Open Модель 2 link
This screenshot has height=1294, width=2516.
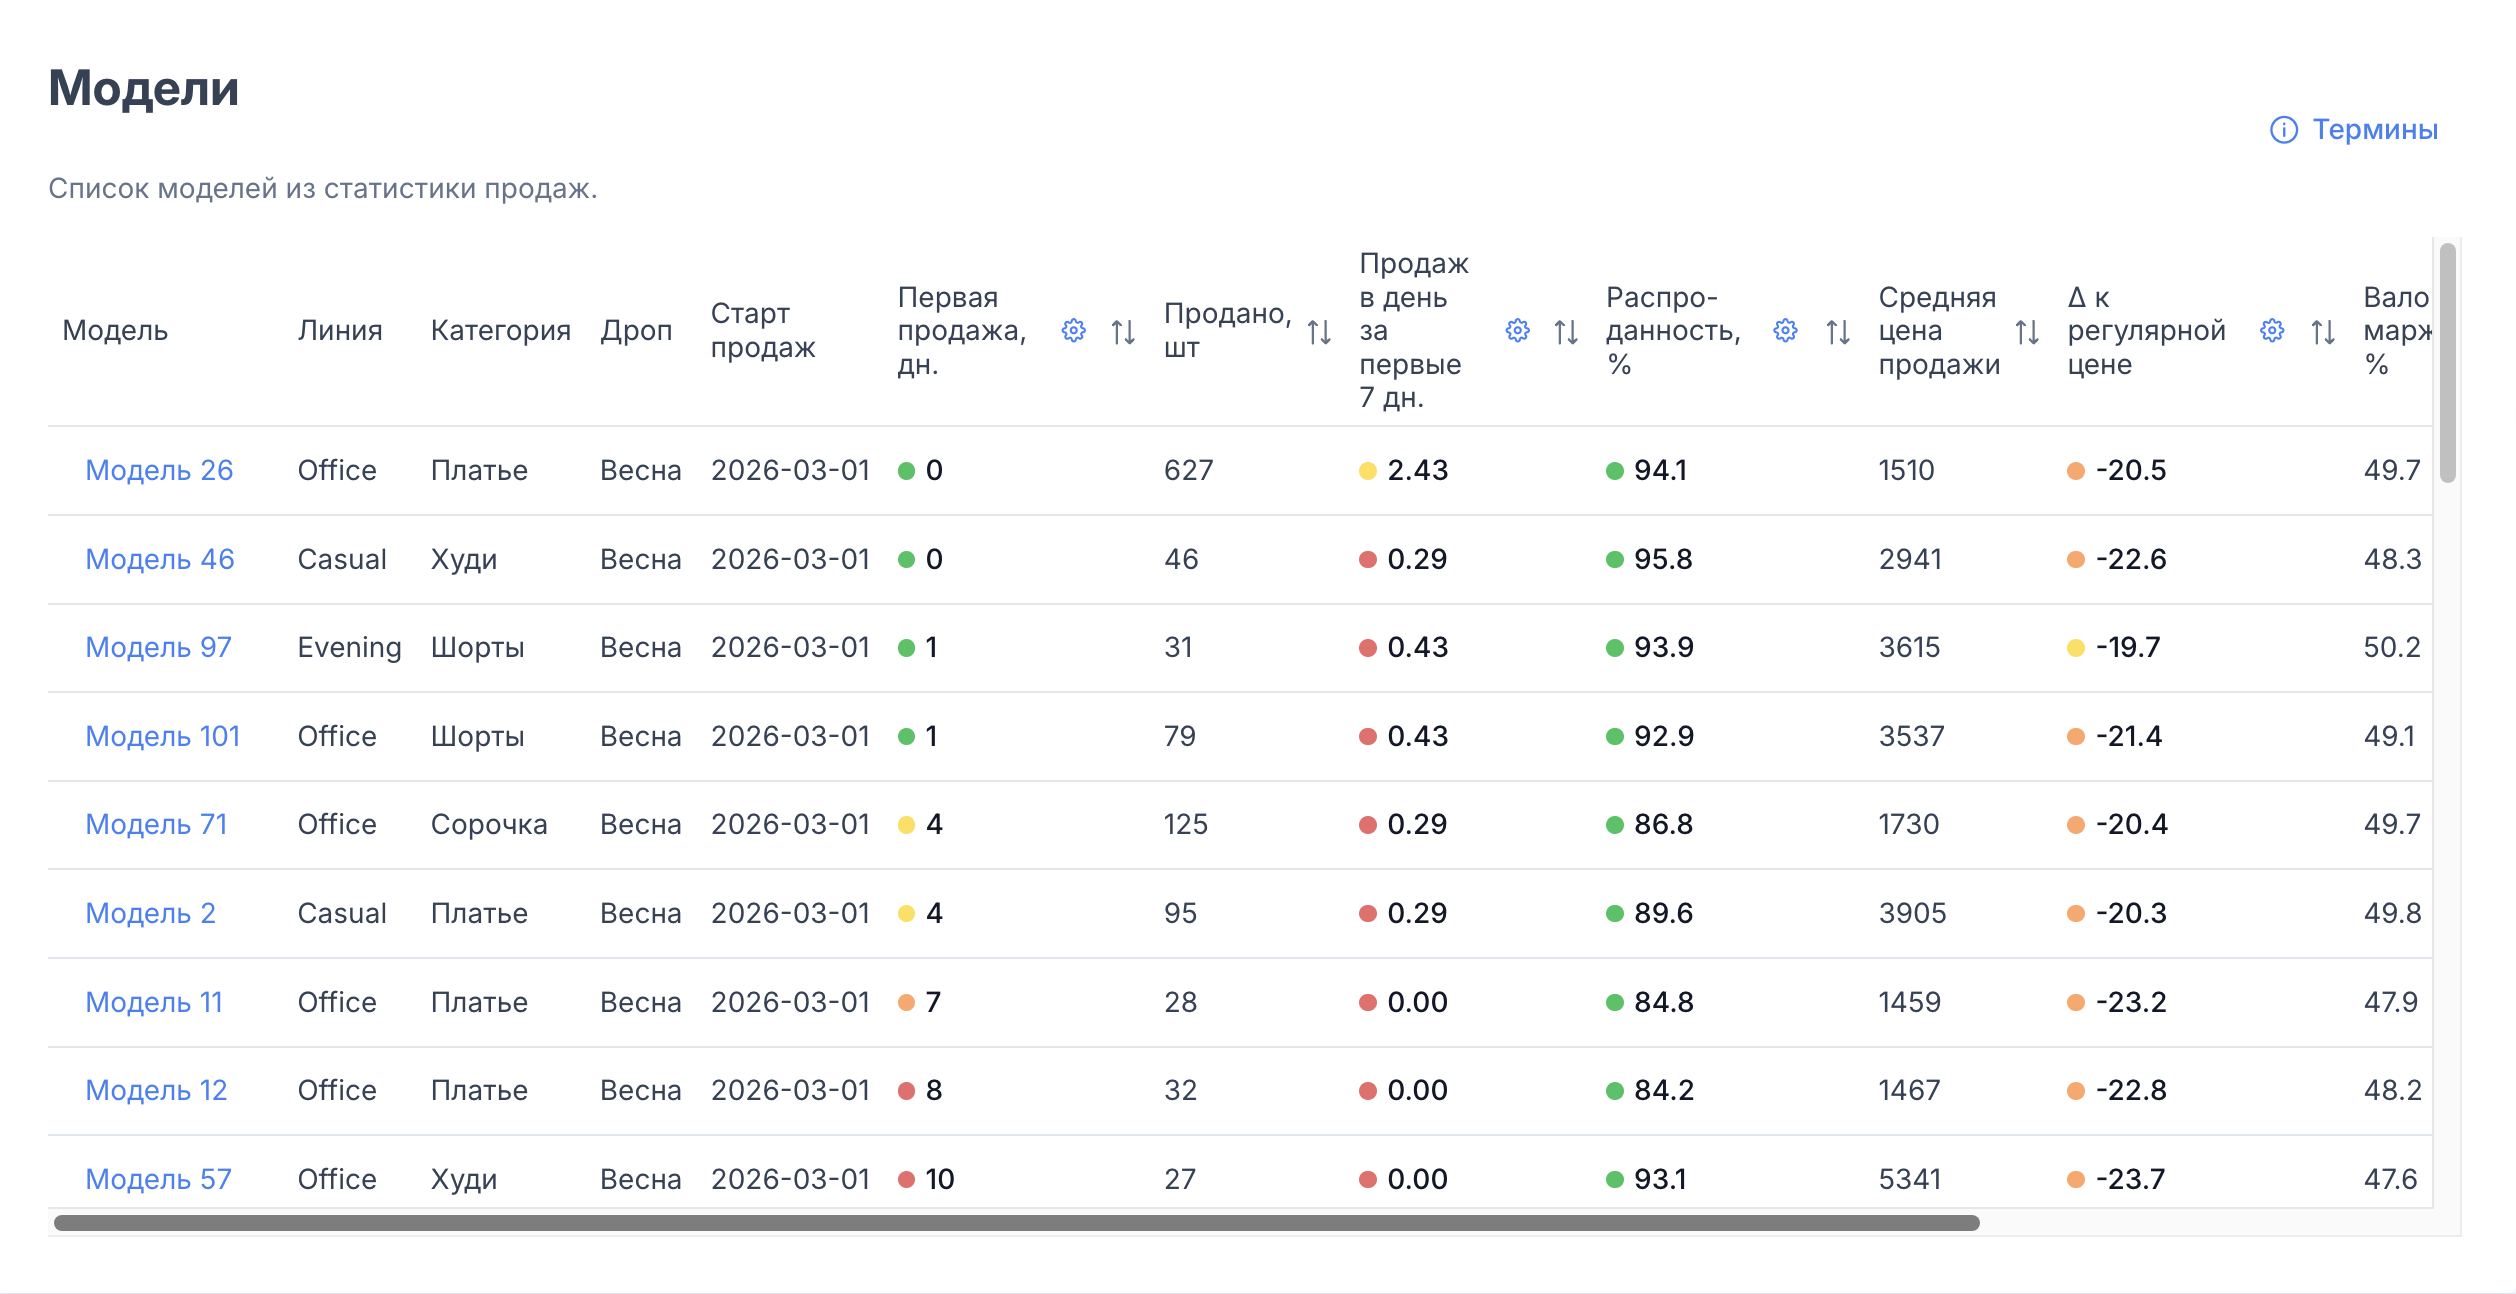(150, 913)
